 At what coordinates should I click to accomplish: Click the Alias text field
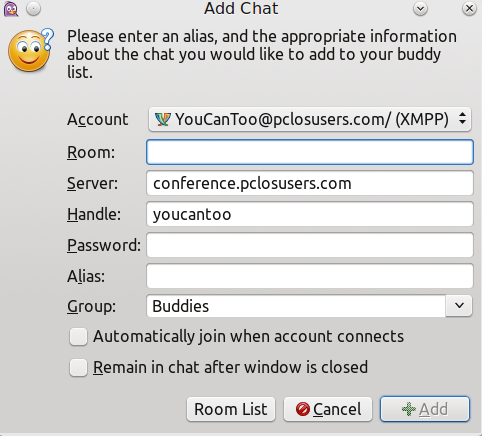310,276
